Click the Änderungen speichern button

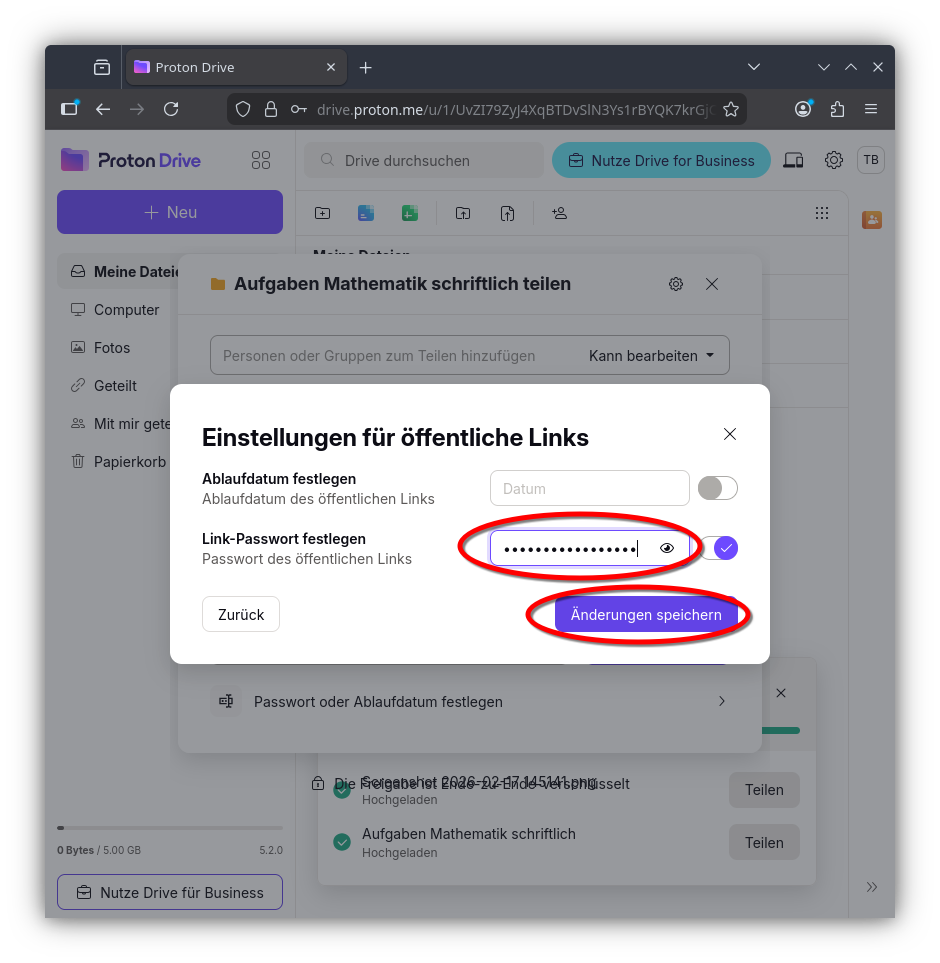(646, 615)
